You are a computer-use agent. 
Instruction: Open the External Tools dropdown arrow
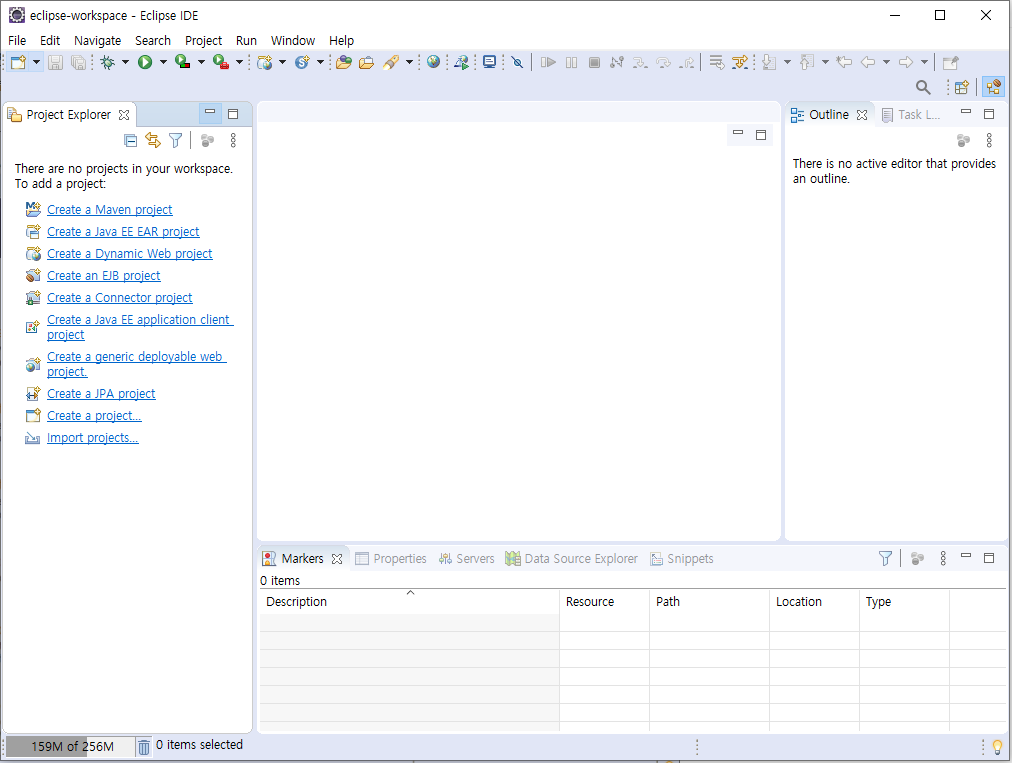(239, 63)
